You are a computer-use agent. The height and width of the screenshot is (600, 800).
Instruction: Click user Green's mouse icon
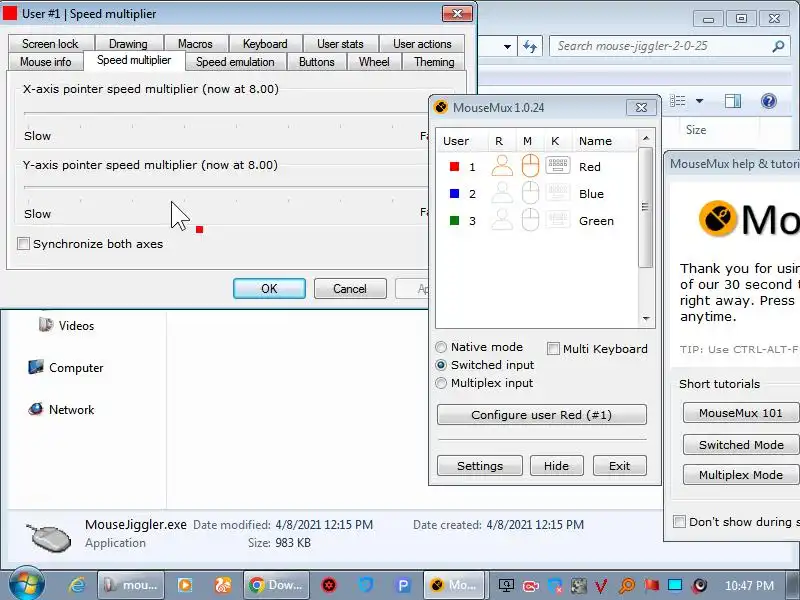[x=530, y=220]
